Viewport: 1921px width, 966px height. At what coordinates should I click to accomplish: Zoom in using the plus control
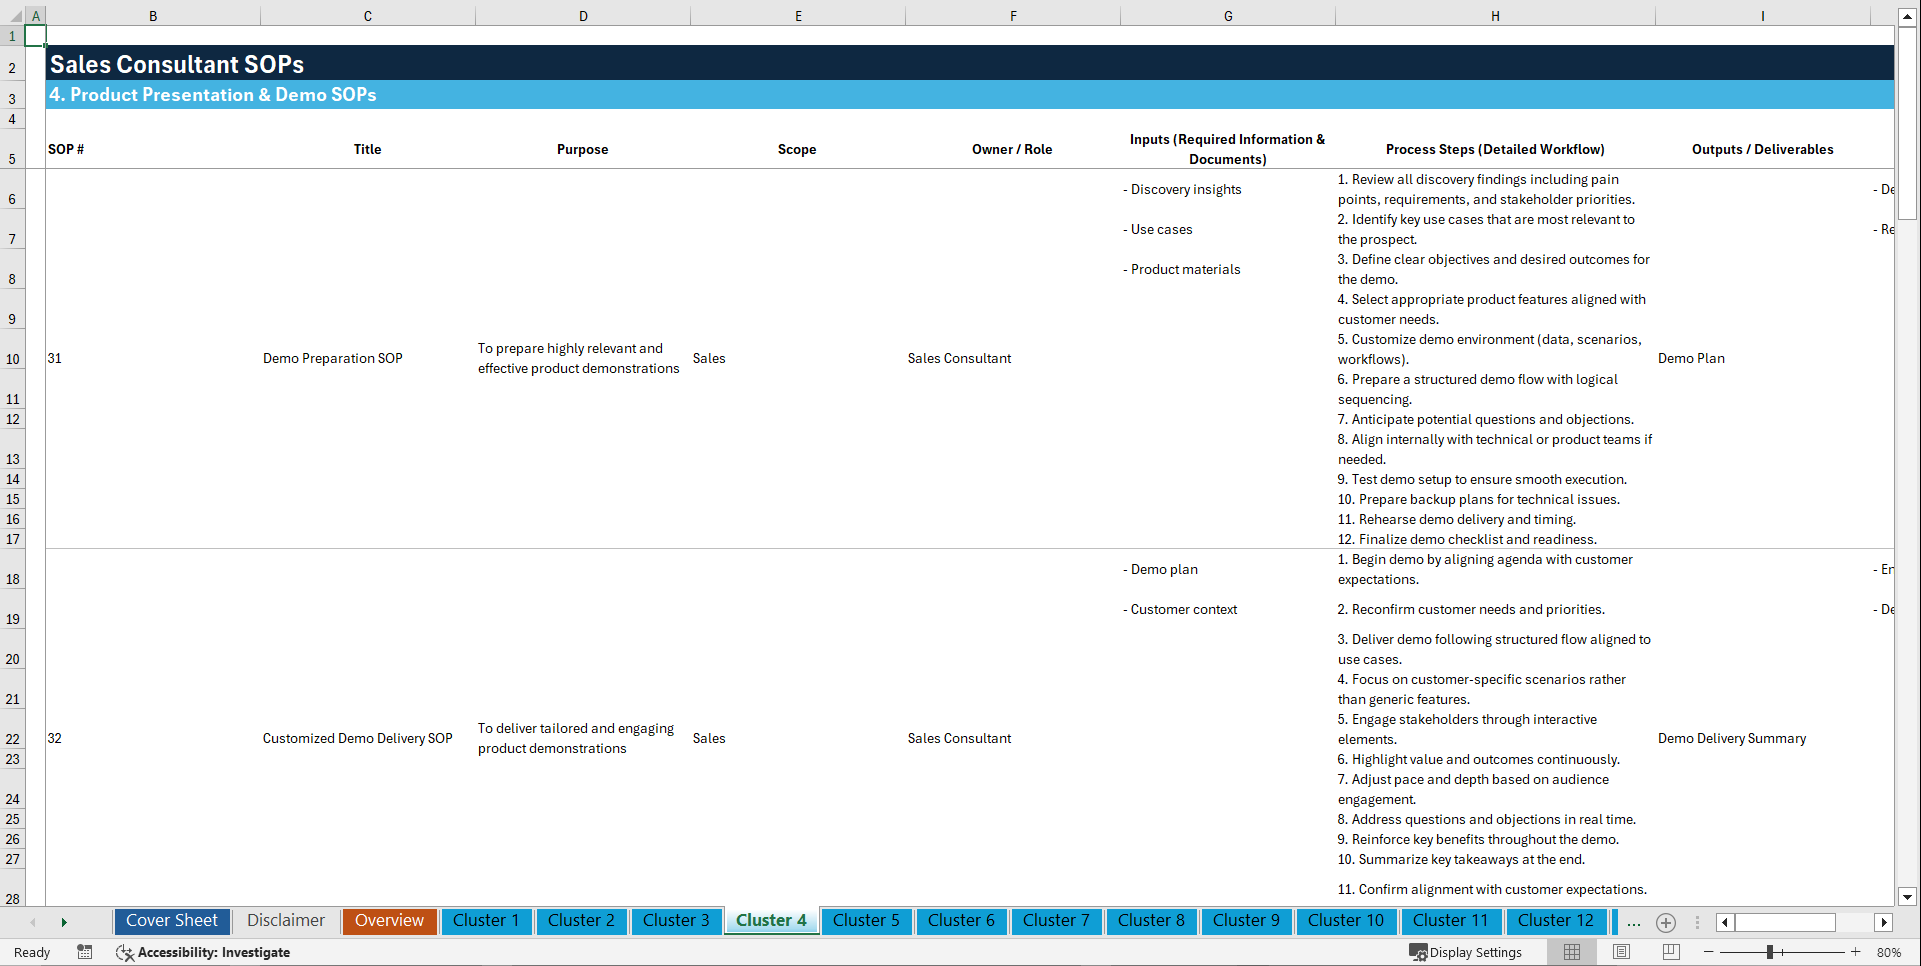pos(1856,952)
